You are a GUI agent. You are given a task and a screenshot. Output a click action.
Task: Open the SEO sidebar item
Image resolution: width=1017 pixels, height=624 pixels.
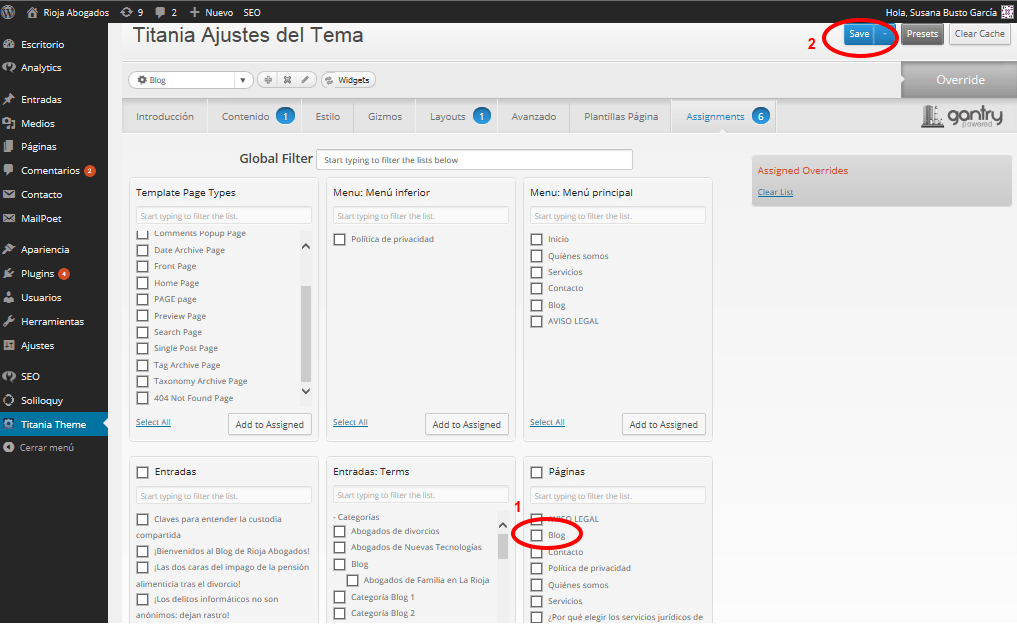click(30, 376)
